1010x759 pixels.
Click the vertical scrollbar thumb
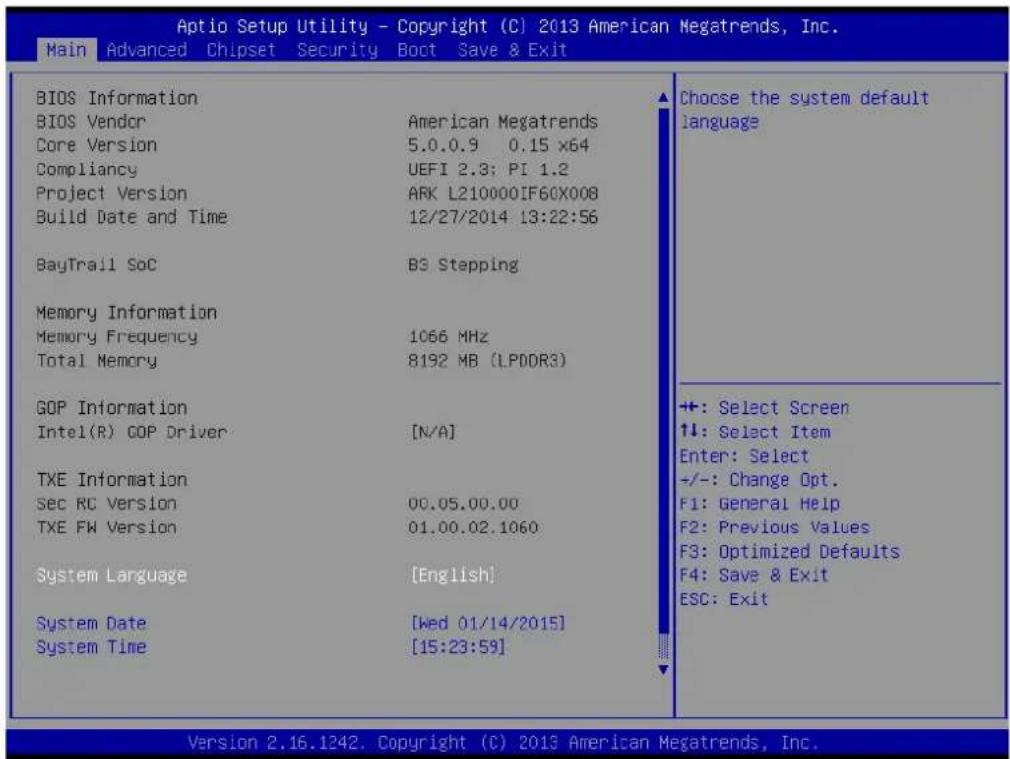tap(663, 370)
